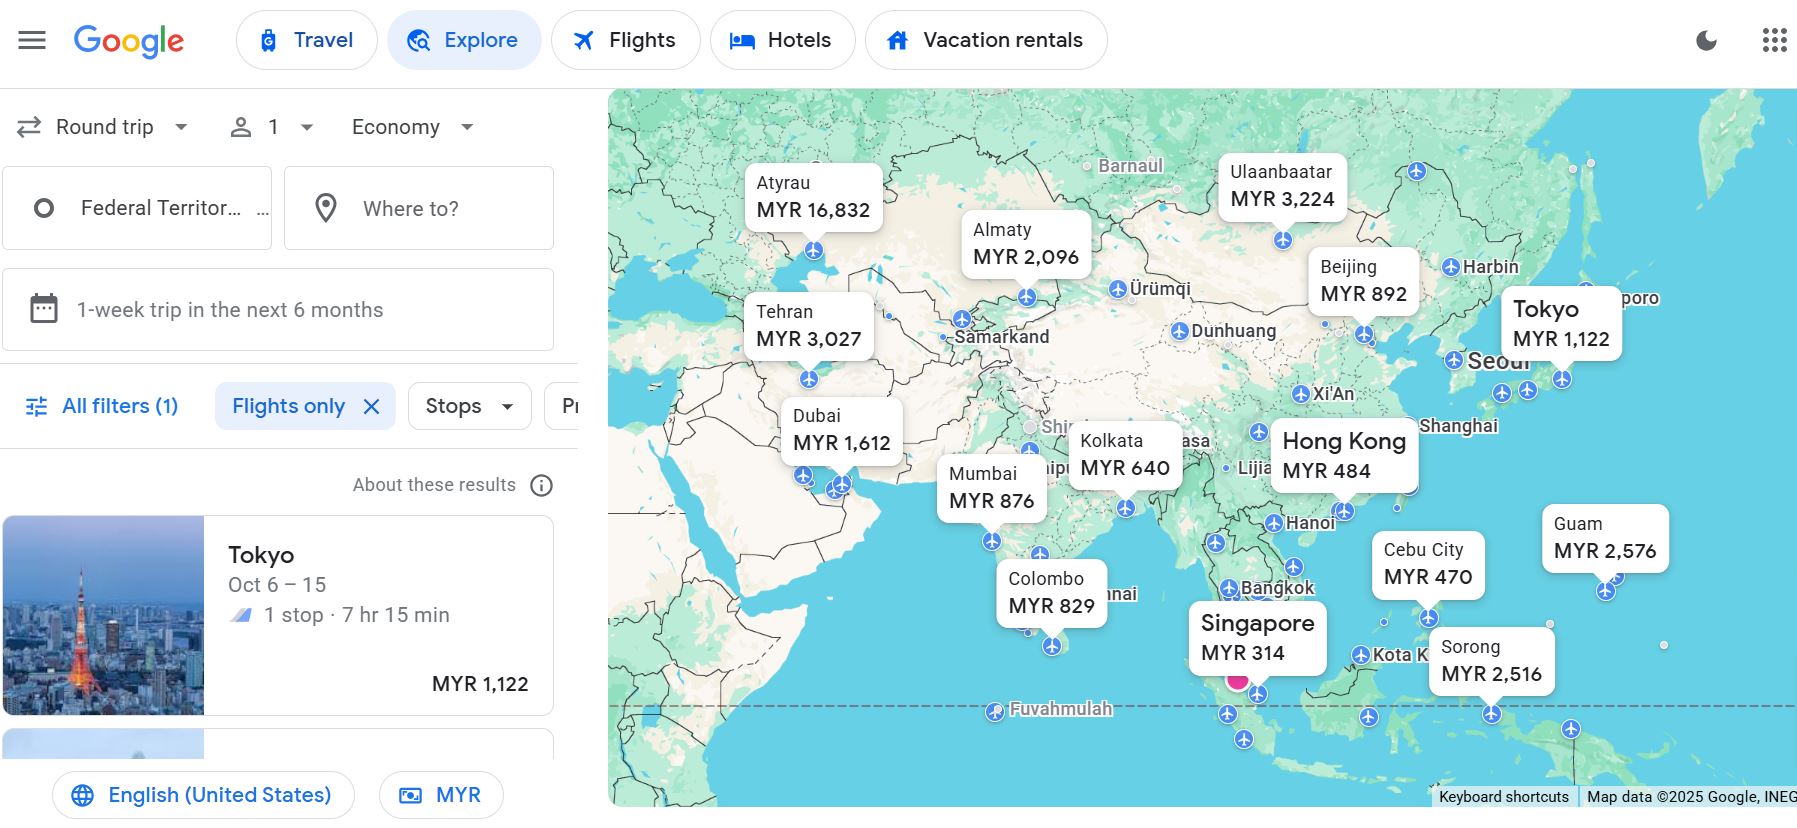The height and width of the screenshot is (828, 1797).
Task: Click the Samarkand airport marker icon
Action: [x=943, y=338]
